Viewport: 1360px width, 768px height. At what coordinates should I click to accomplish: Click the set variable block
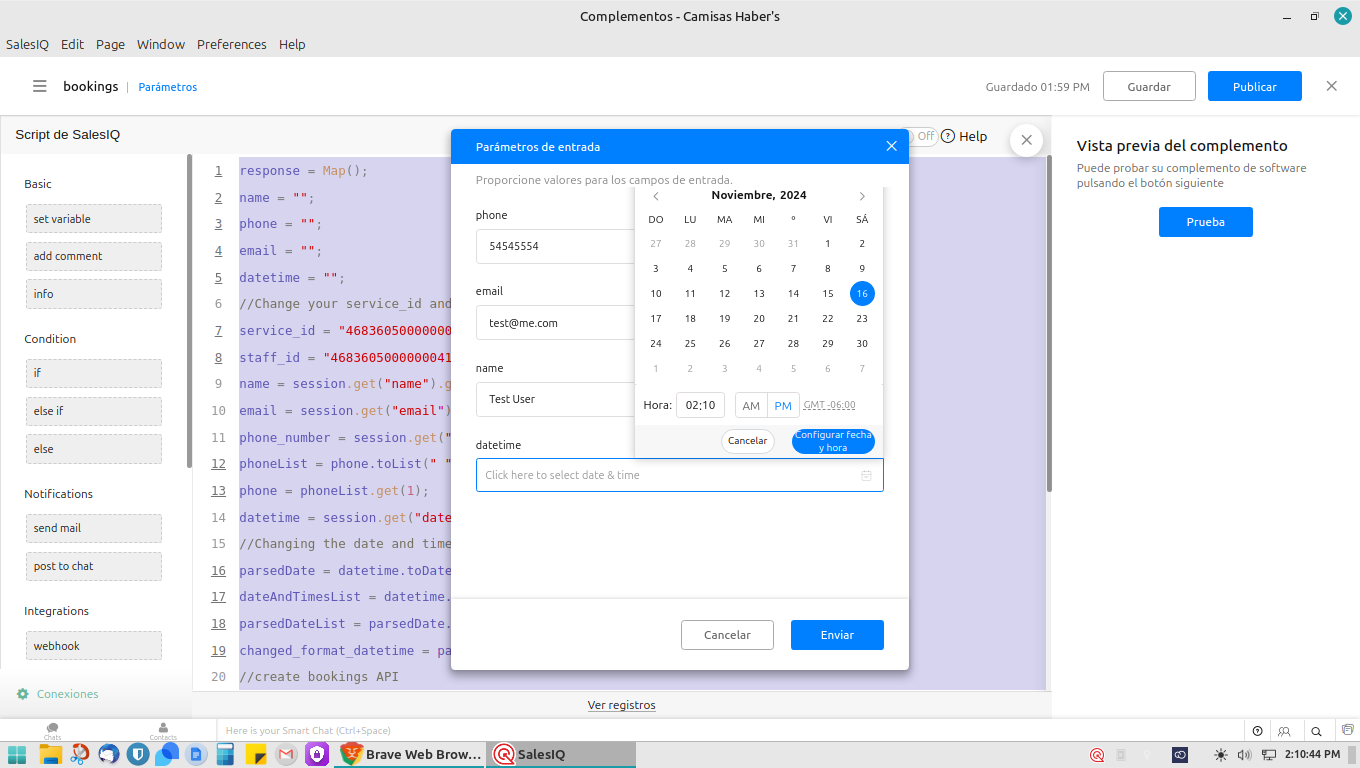tap(93, 219)
